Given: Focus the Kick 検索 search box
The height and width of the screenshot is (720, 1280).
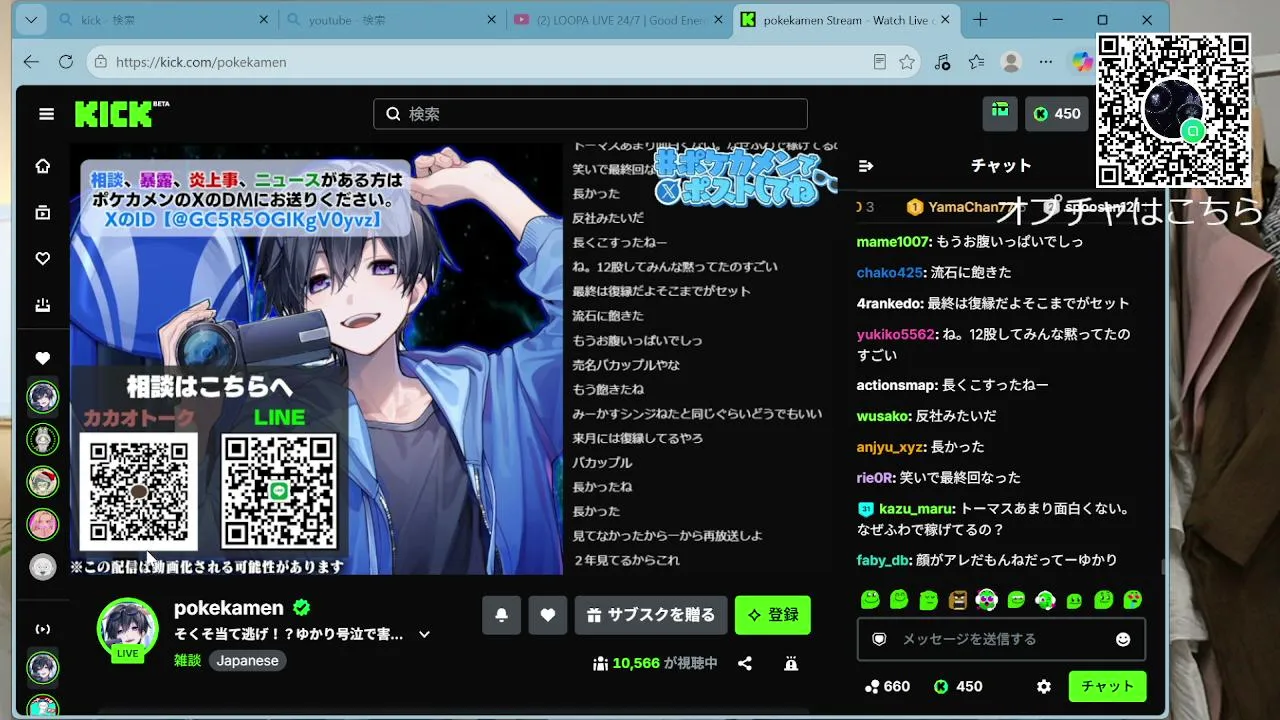Looking at the screenshot, I should point(590,114).
